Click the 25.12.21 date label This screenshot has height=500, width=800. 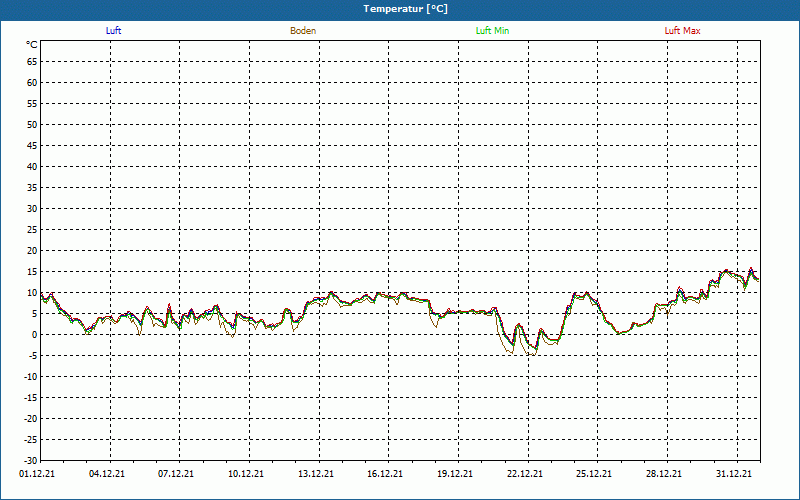pyautogui.click(x=594, y=473)
